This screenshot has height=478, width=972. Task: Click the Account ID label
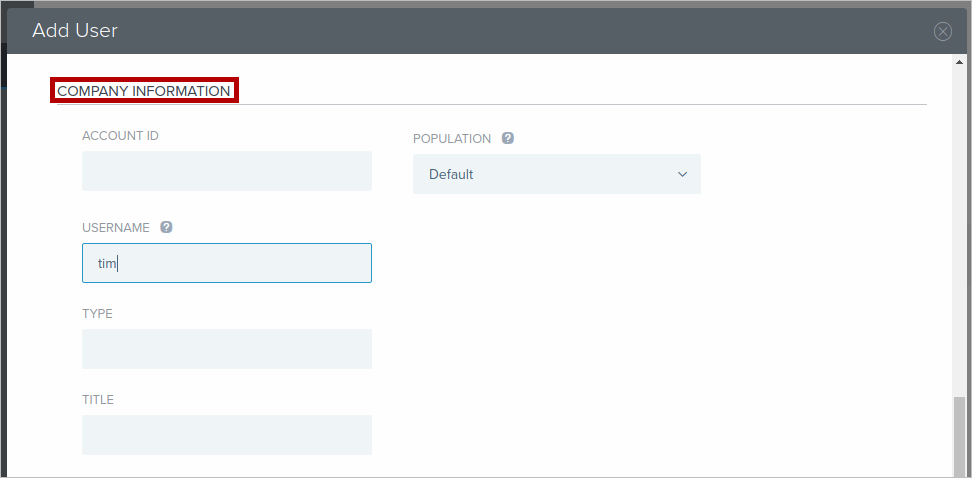click(120, 136)
